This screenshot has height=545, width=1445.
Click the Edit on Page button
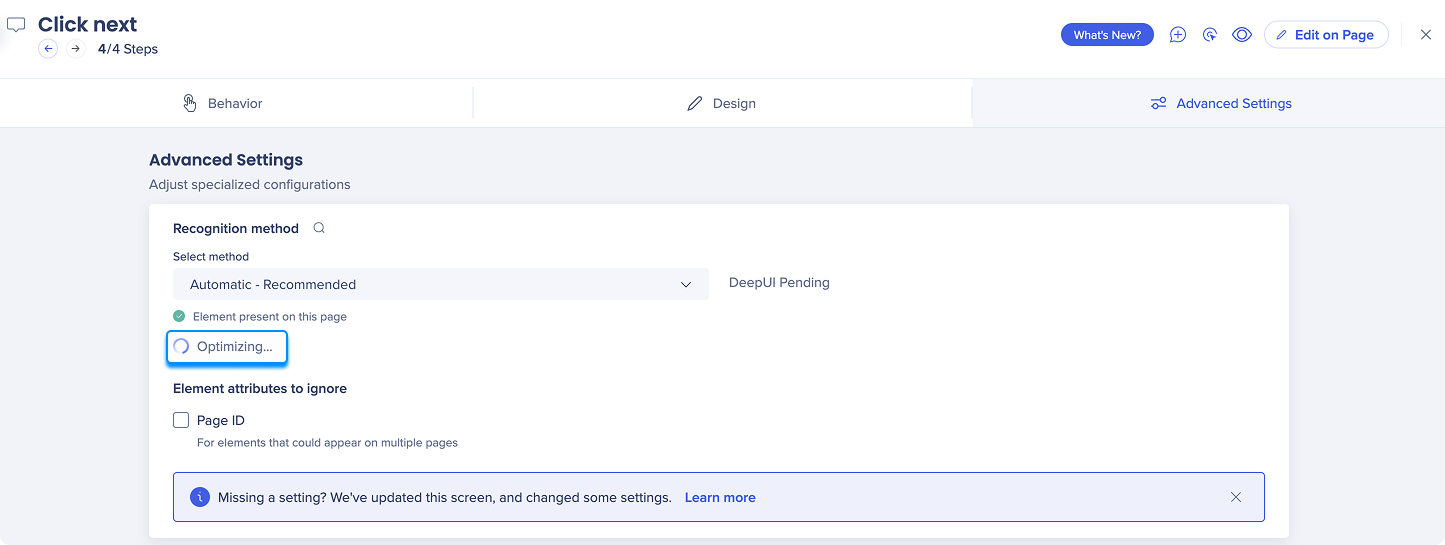[x=1325, y=35]
